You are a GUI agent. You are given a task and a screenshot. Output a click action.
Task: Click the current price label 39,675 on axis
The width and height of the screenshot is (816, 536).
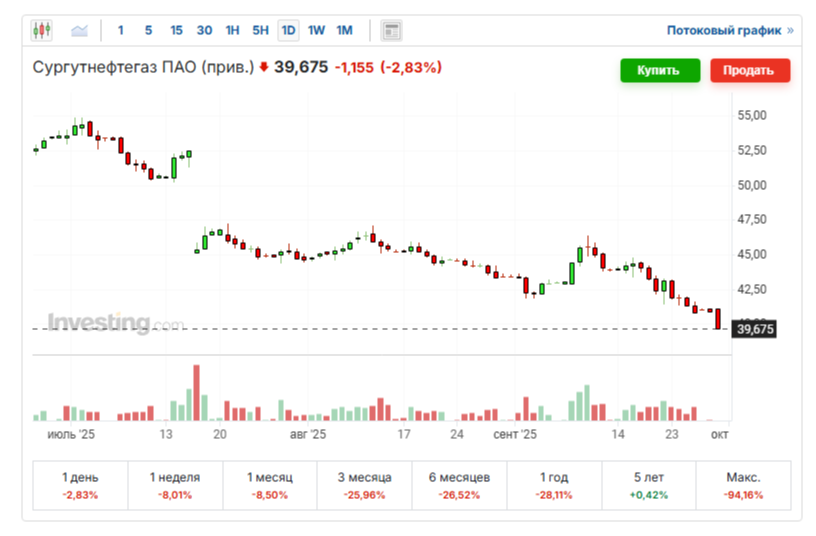click(x=755, y=329)
